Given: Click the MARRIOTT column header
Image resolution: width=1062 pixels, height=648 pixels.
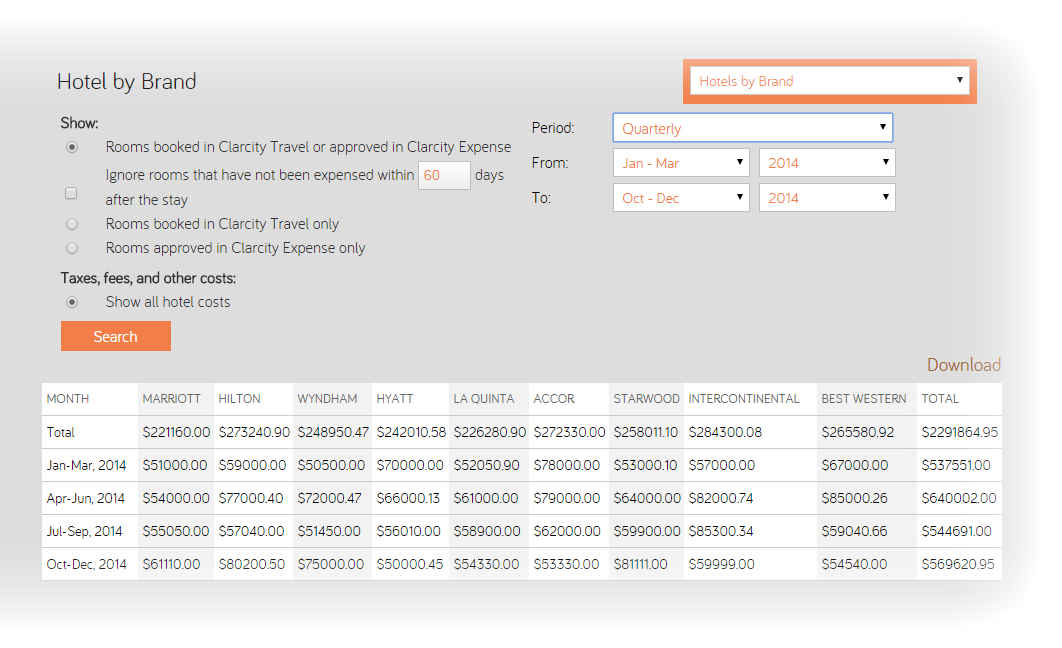Looking at the screenshot, I should pyautogui.click(x=172, y=399).
